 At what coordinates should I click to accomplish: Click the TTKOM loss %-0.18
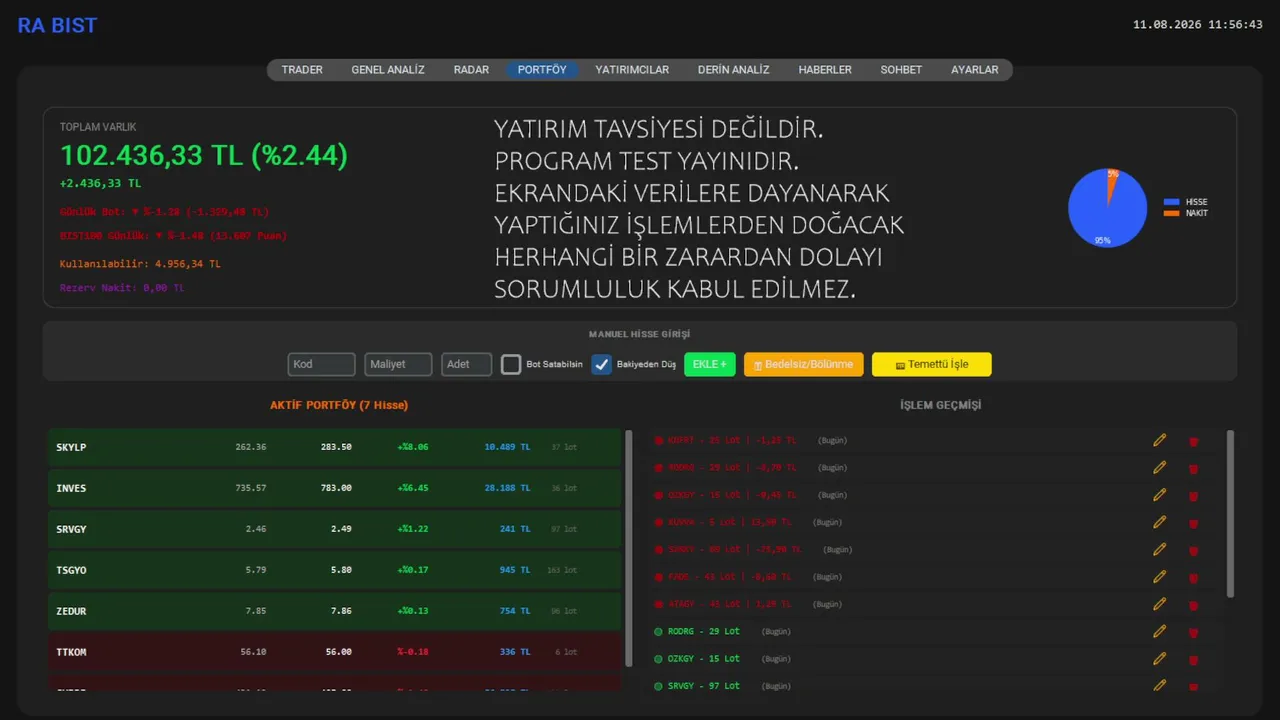click(412, 652)
